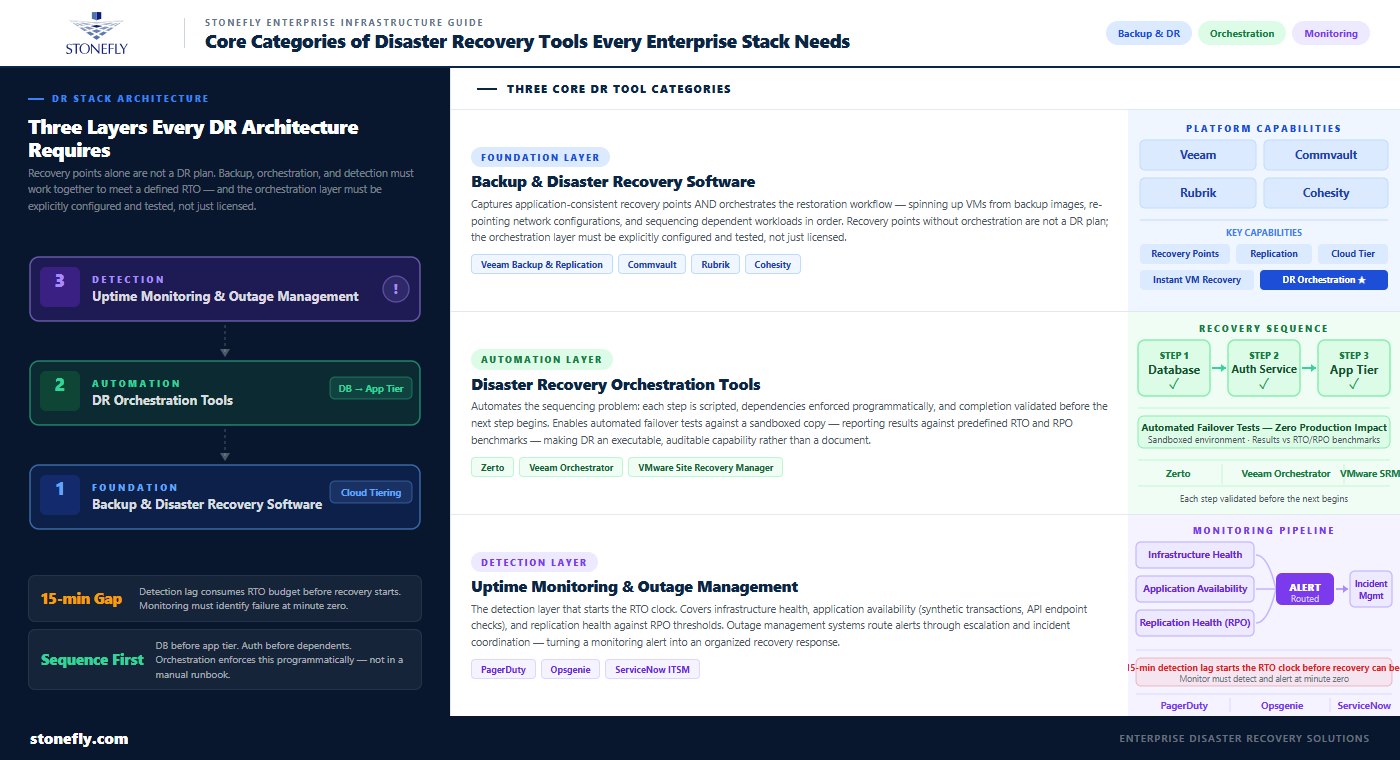
Task: Click the Automated Failover Tests banner
Action: click(x=1264, y=432)
